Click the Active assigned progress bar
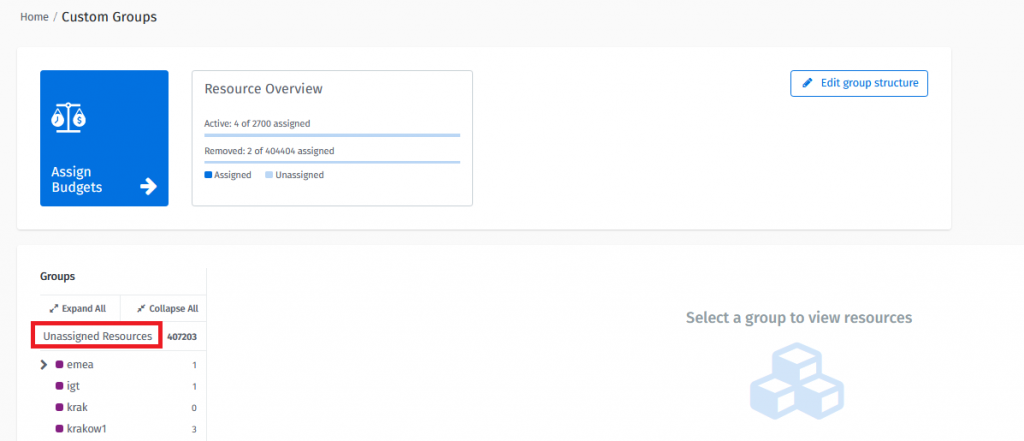This screenshot has height=441, width=1024. tap(331, 134)
